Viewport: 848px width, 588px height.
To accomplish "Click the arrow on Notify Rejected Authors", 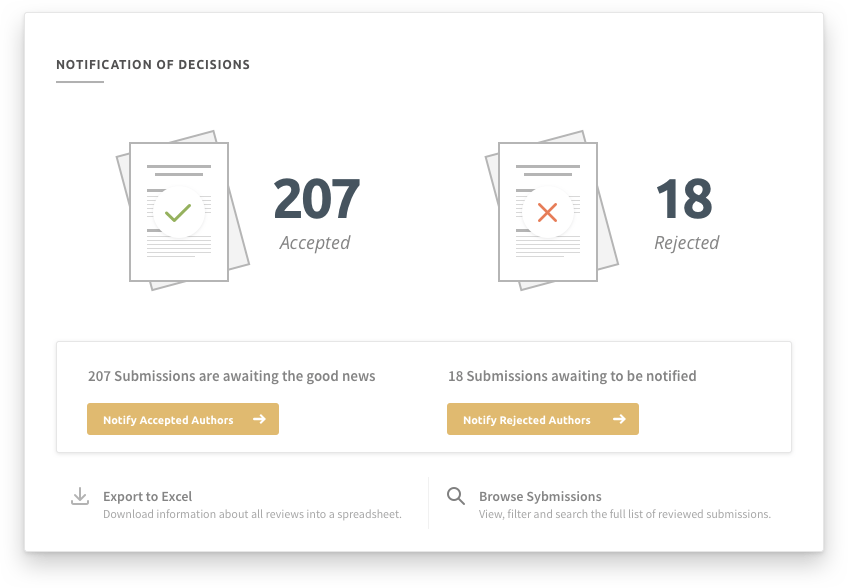I will pyautogui.click(x=619, y=420).
